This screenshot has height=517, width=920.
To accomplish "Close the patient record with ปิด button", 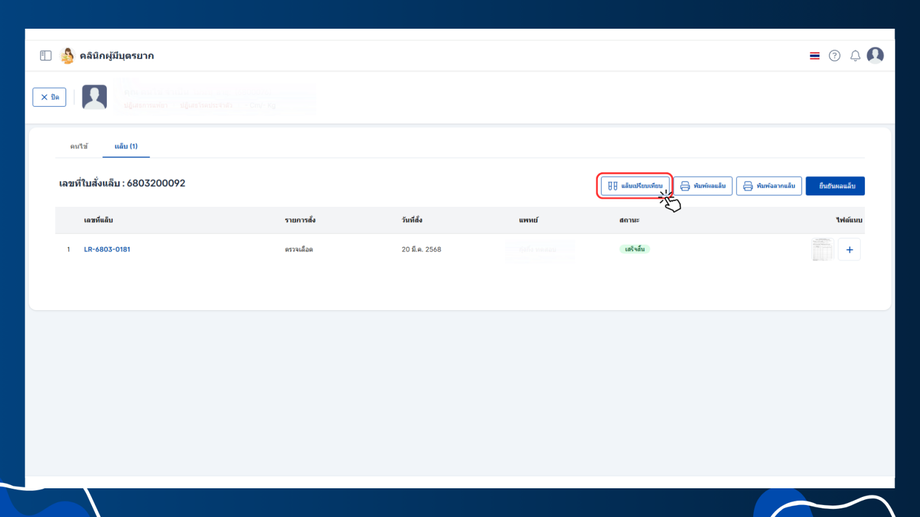I will tap(49, 97).
